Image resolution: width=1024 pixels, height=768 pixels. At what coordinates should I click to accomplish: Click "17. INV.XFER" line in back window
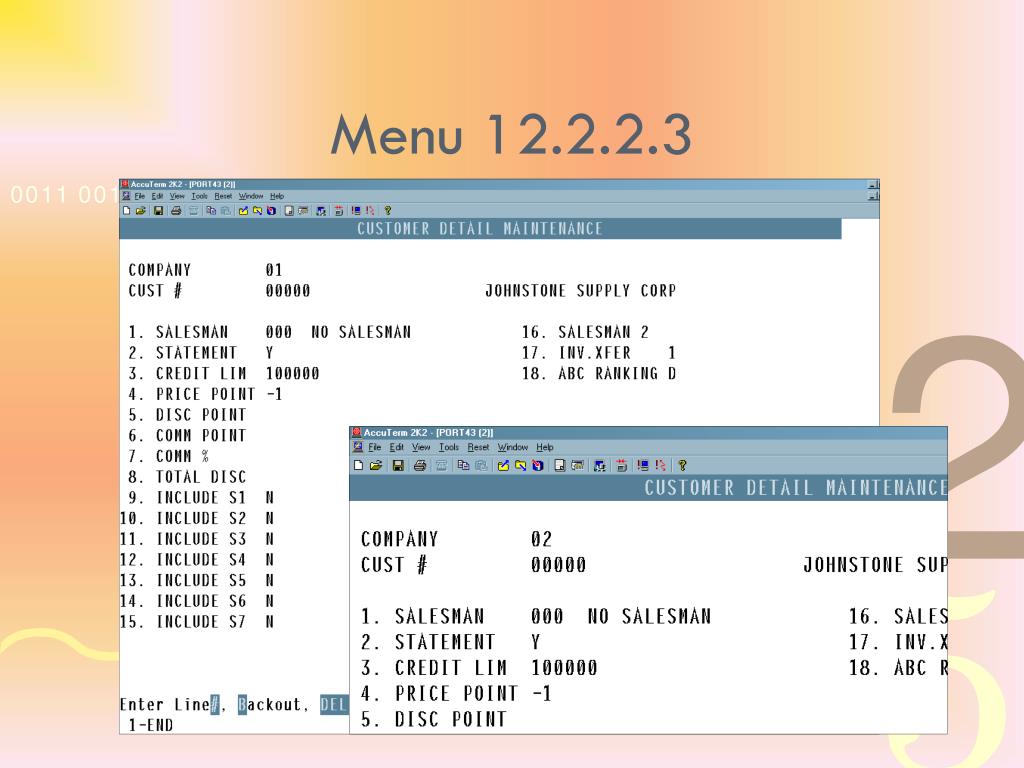(x=599, y=353)
